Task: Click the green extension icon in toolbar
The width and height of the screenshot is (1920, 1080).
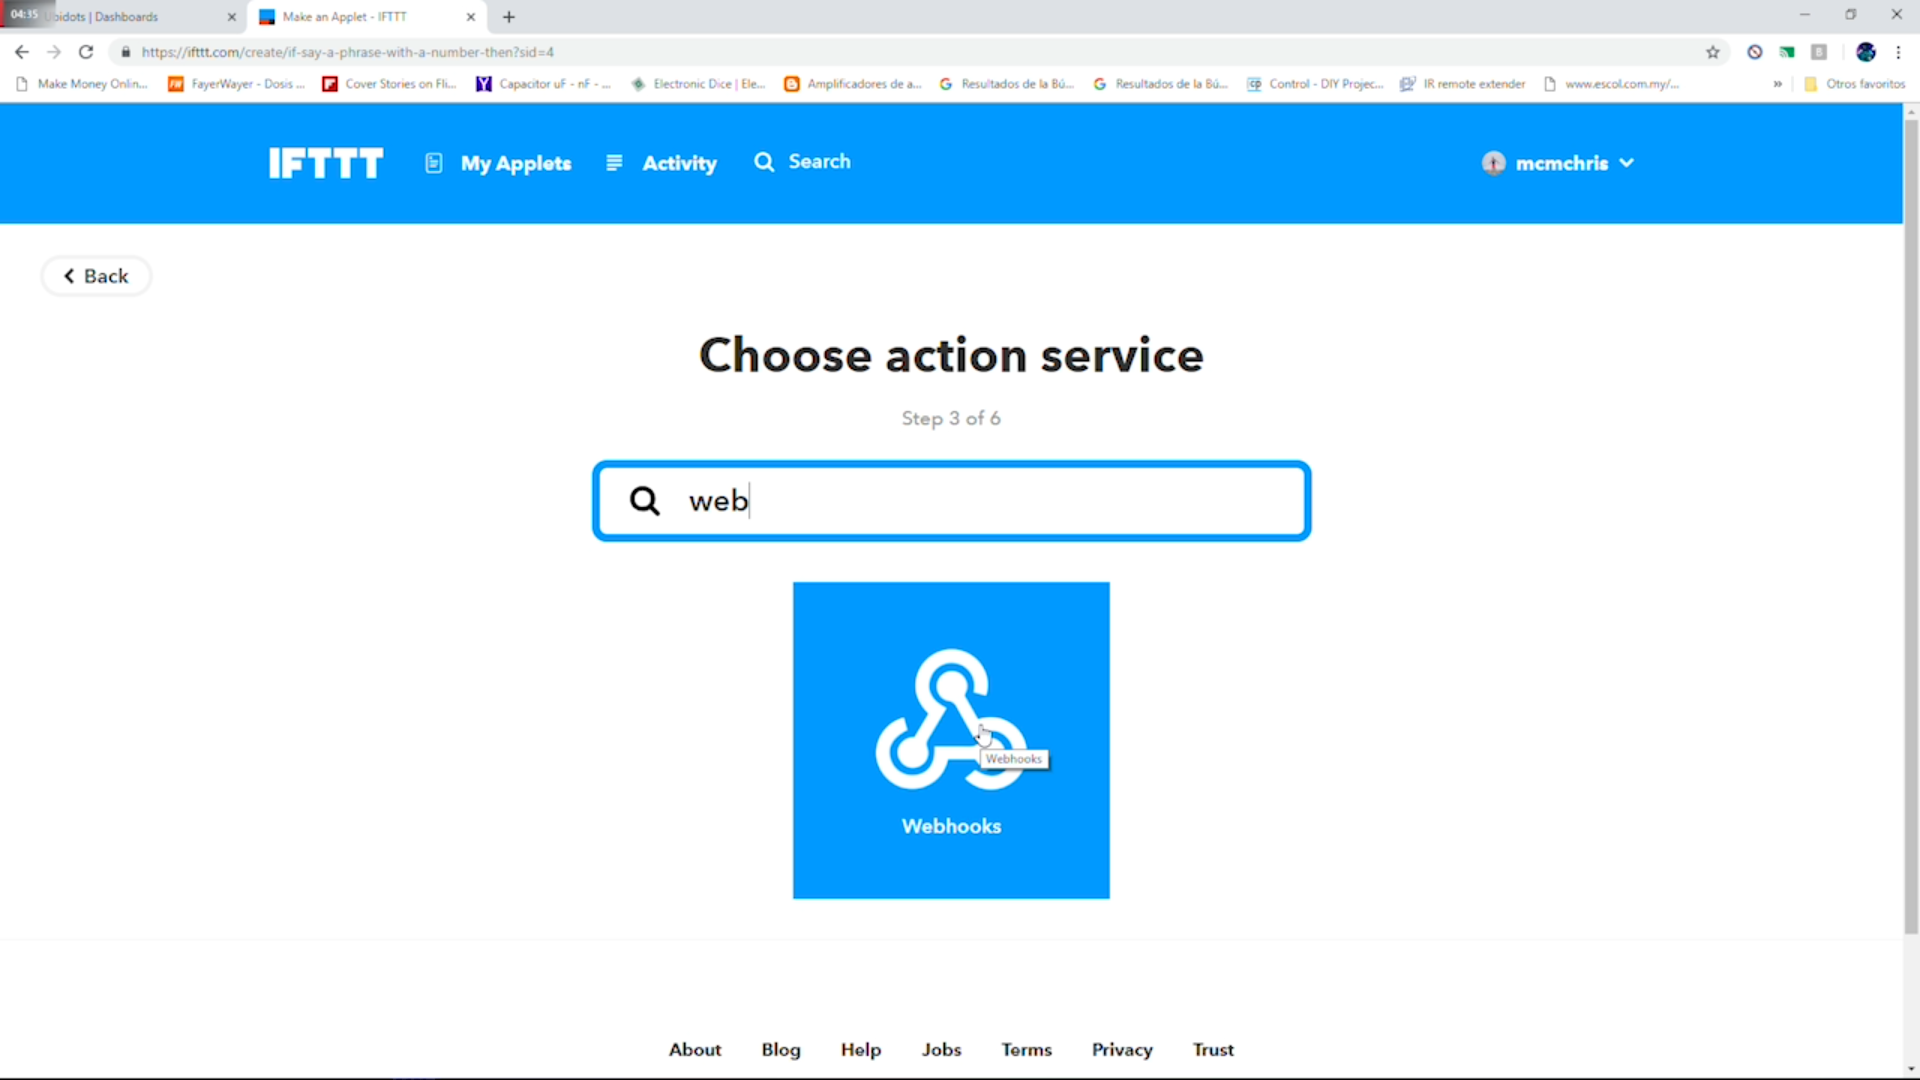Action: [1787, 52]
